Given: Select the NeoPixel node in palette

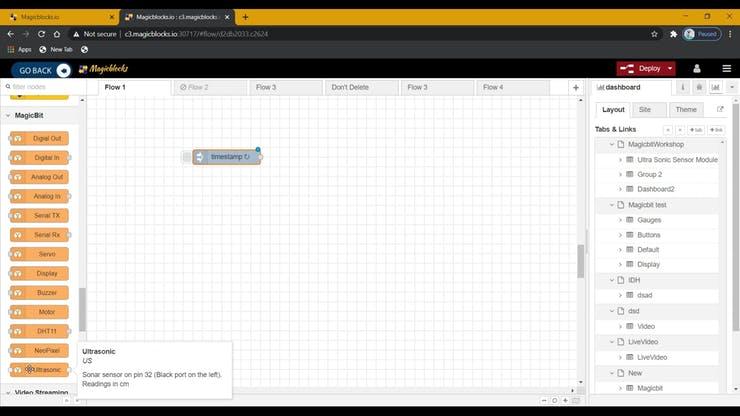Looking at the screenshot, I should point(40,351).
